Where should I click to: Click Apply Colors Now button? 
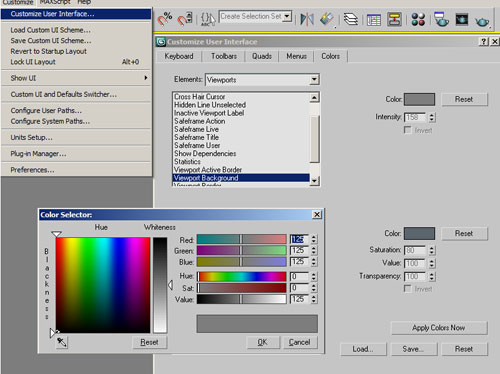439,328
